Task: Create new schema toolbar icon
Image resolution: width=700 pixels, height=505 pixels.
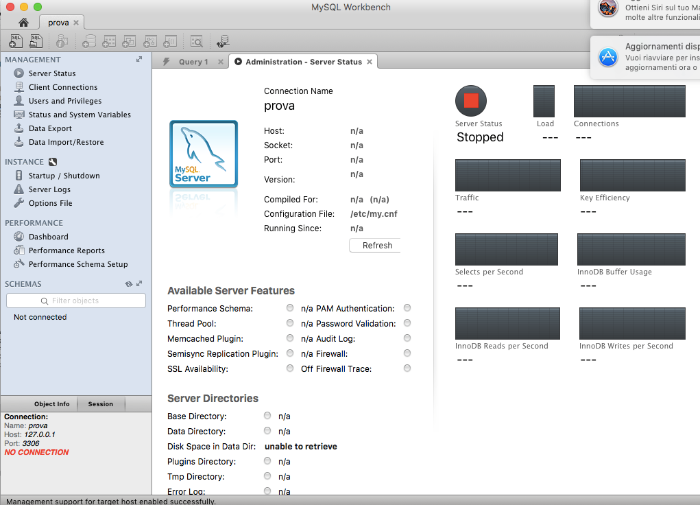Action: (x=89, y=42)
